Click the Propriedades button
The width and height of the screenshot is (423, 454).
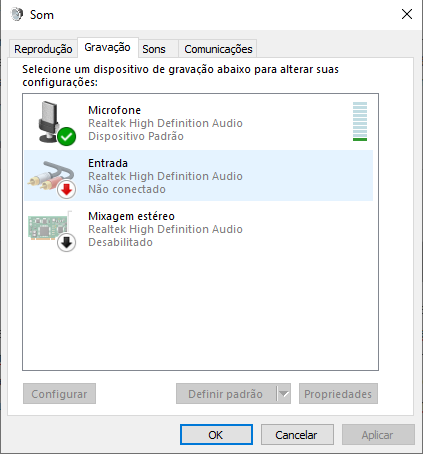(x=338, y=394)
